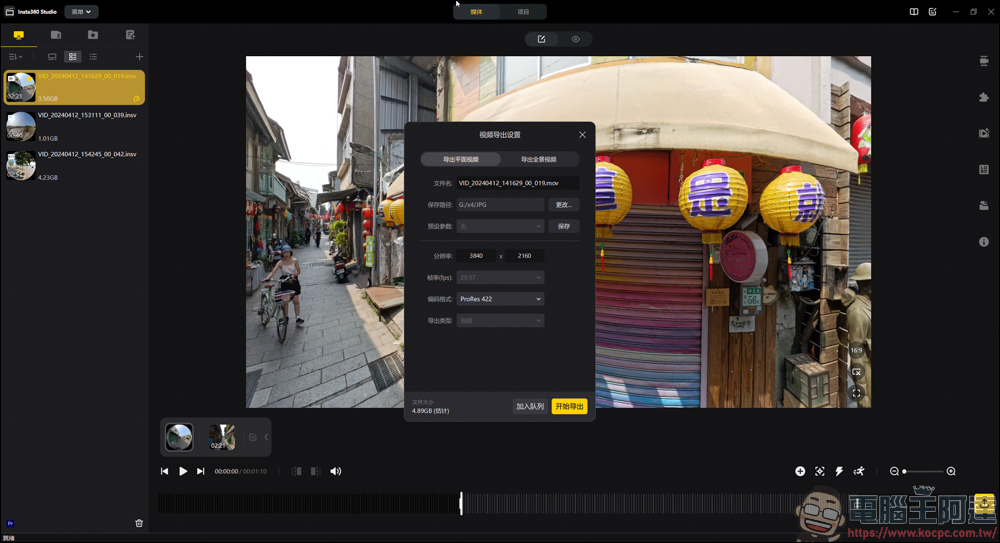Open the layout panel icon in title bar
The height and width of the screenshot is (543, 1000).
point(914,11)
